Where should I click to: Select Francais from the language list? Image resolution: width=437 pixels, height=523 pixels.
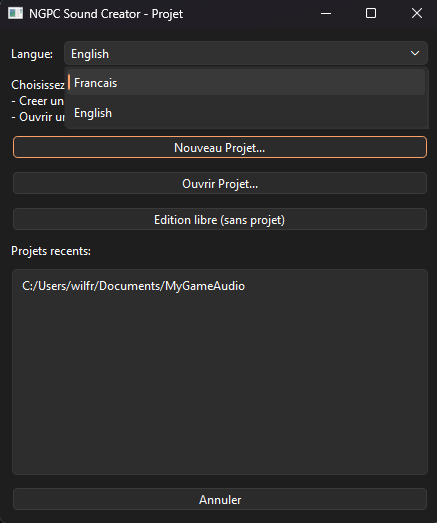(246, 83)
